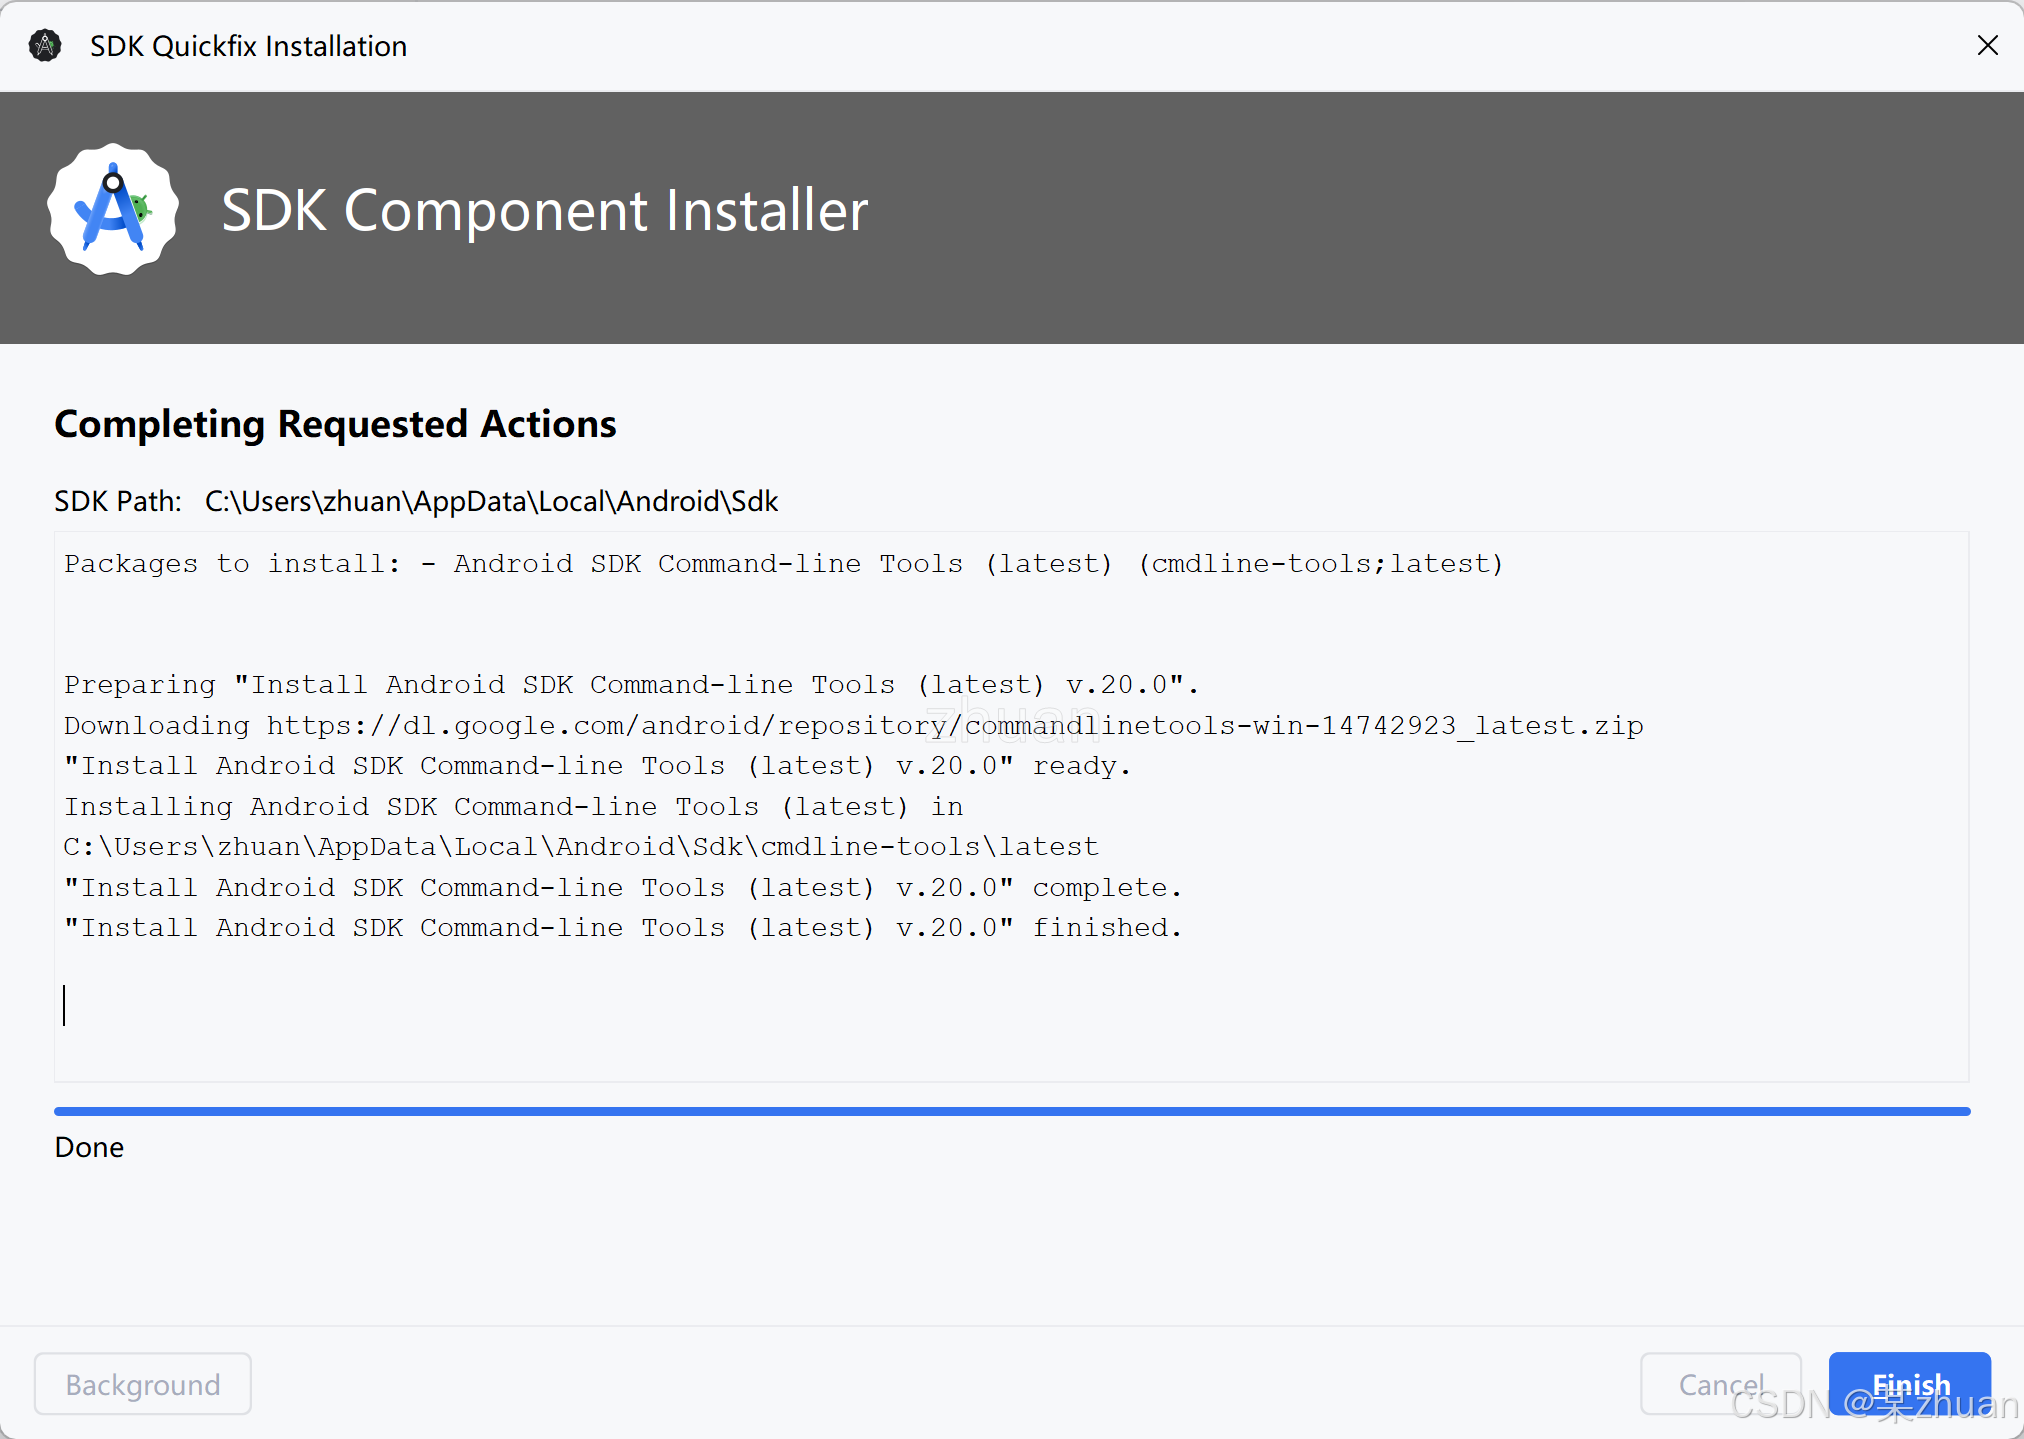Click the 'Packages to install' log line

tap(783, 564)
